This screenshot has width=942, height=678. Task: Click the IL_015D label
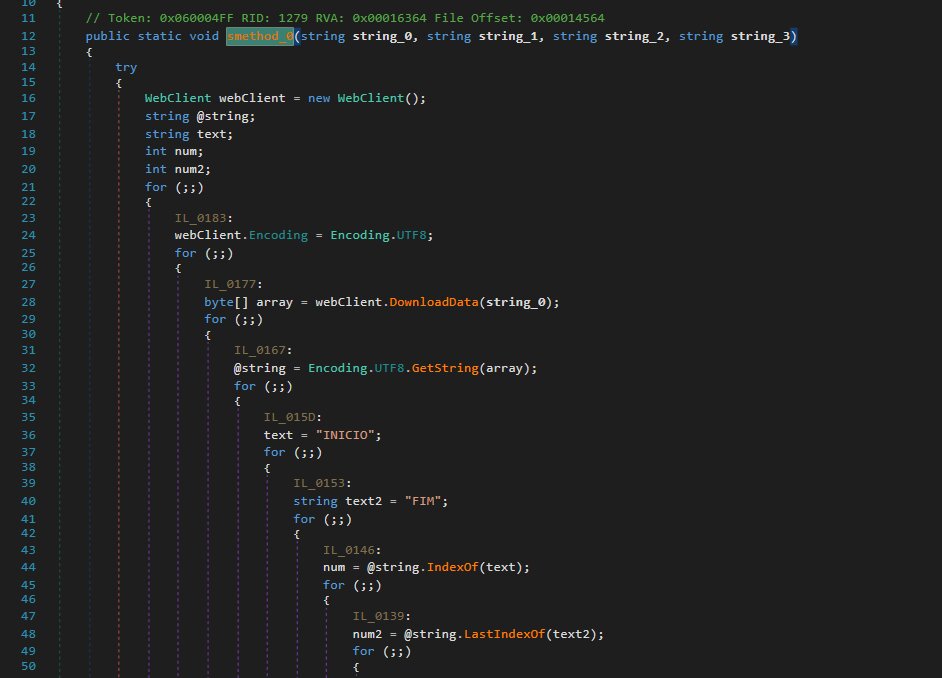point(292,417)
